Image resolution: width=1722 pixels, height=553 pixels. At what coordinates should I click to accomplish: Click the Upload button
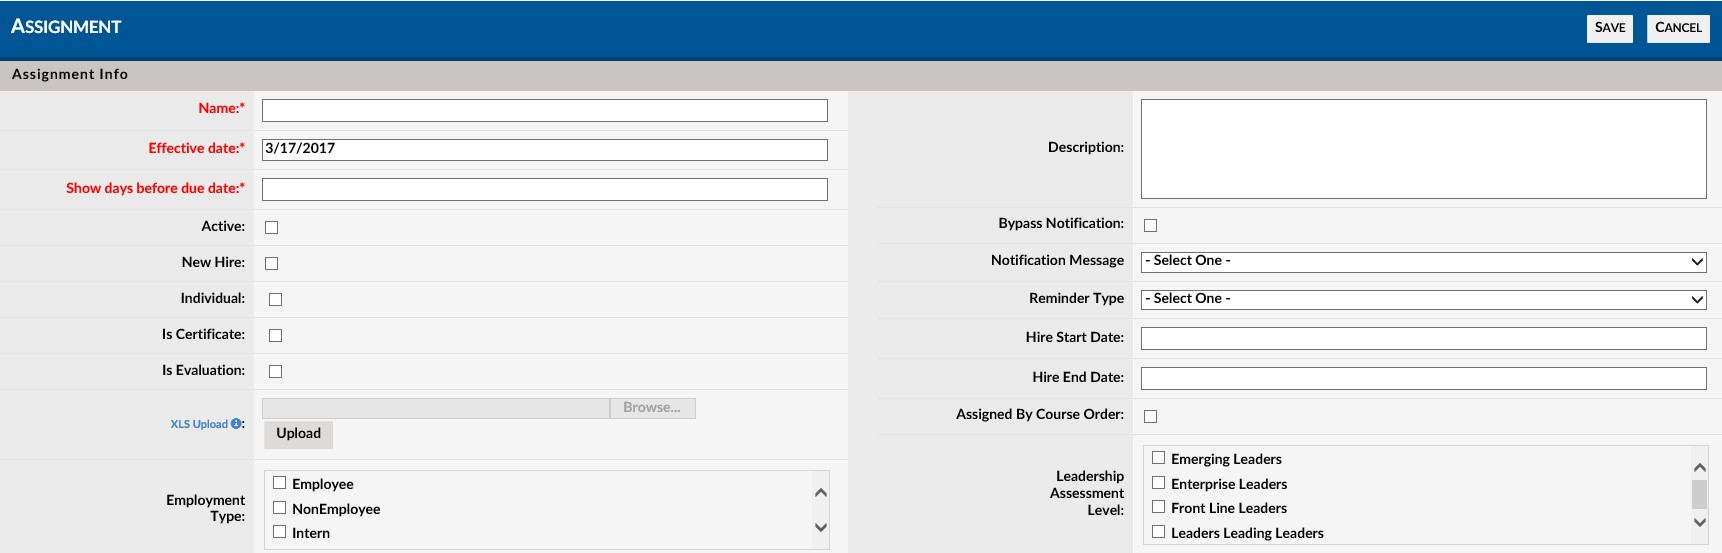coord(298,434)
